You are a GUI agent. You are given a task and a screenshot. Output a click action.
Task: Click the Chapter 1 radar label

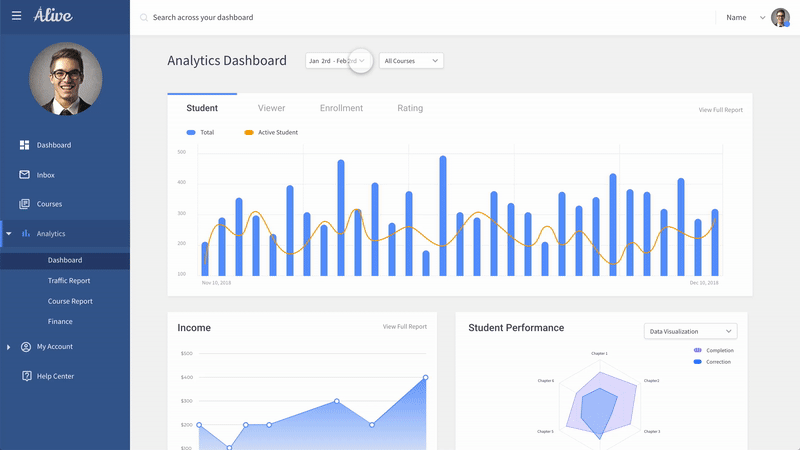(599, 353)
